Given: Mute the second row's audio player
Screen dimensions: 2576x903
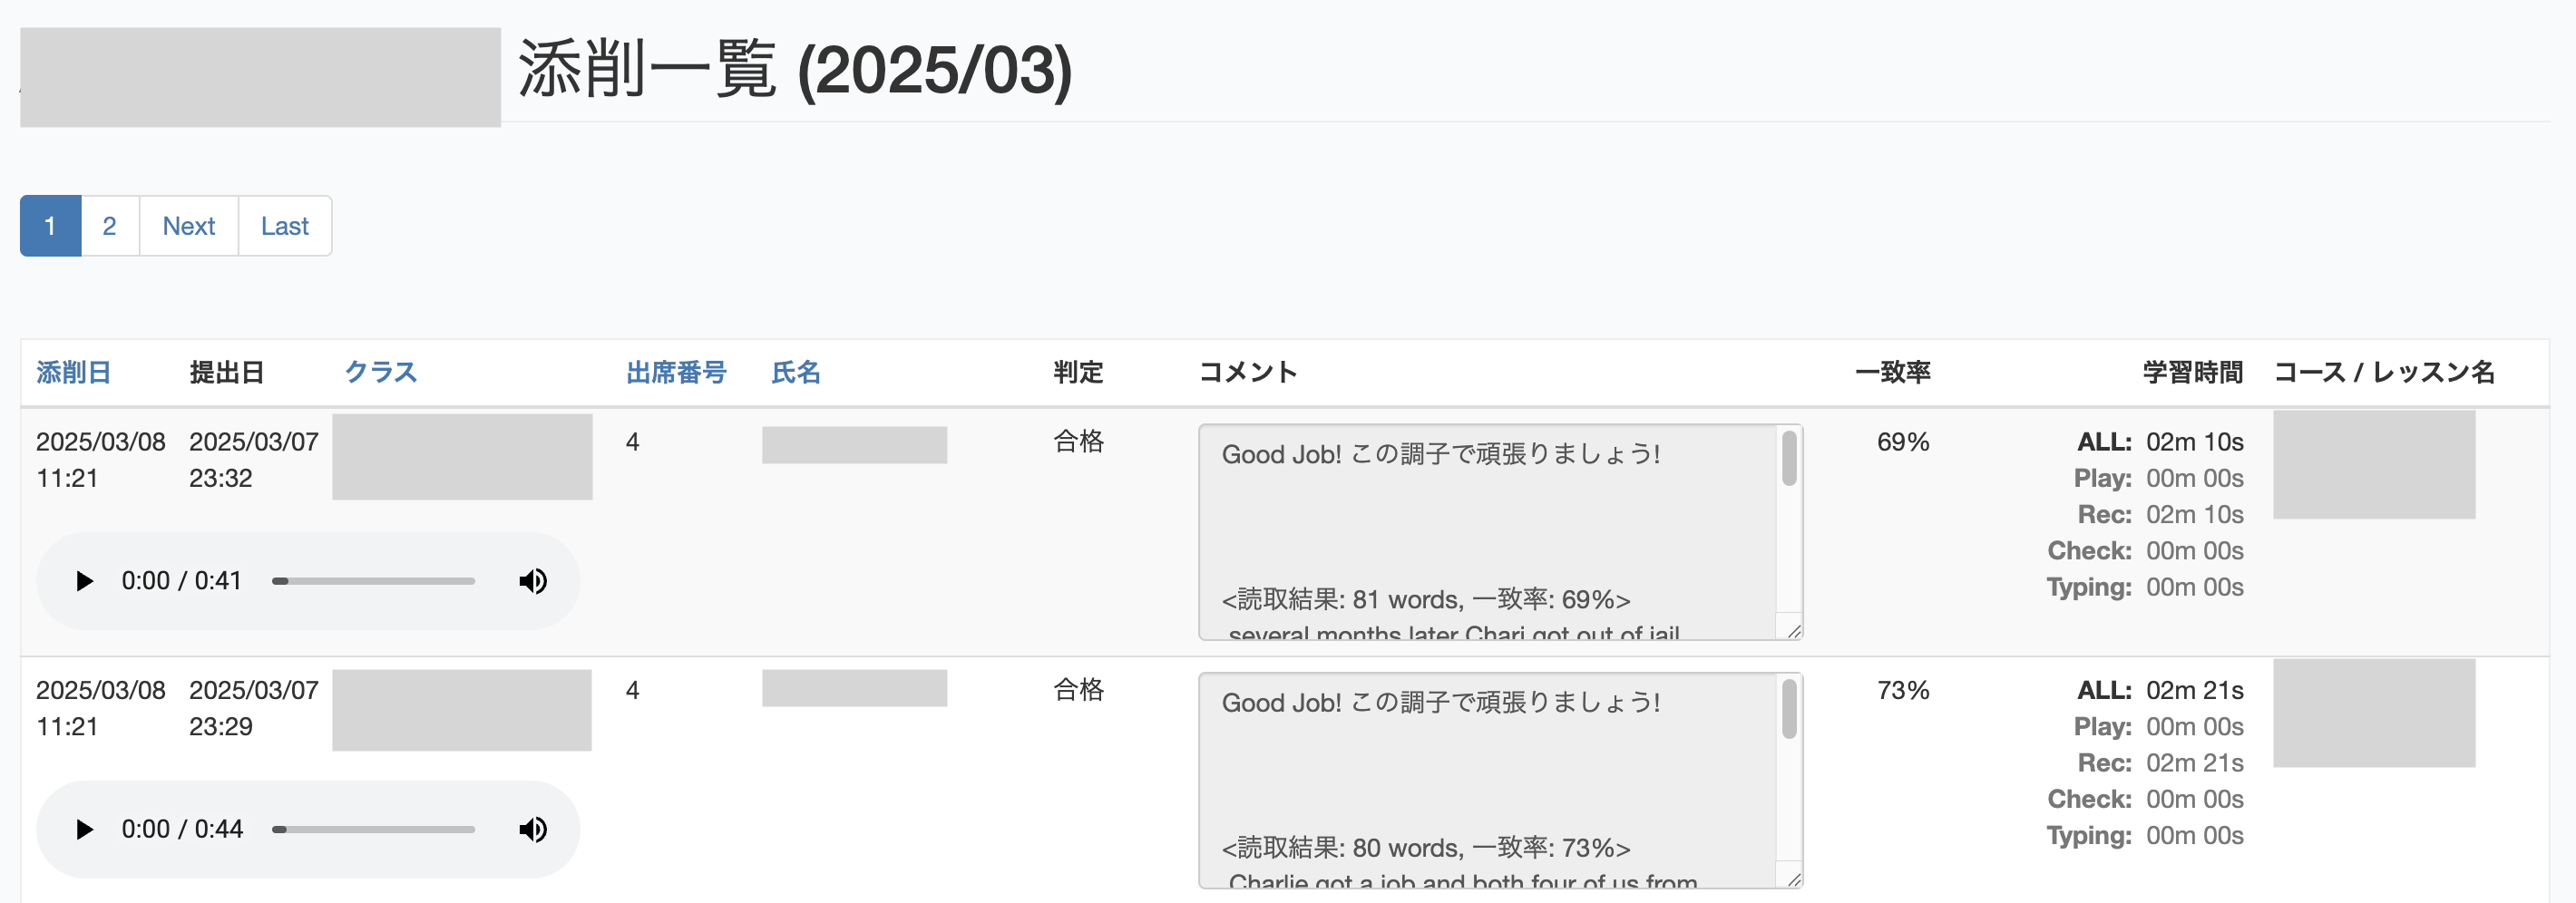Looking at the screenshot, I should pyautogui.click(x=533, y=829).
